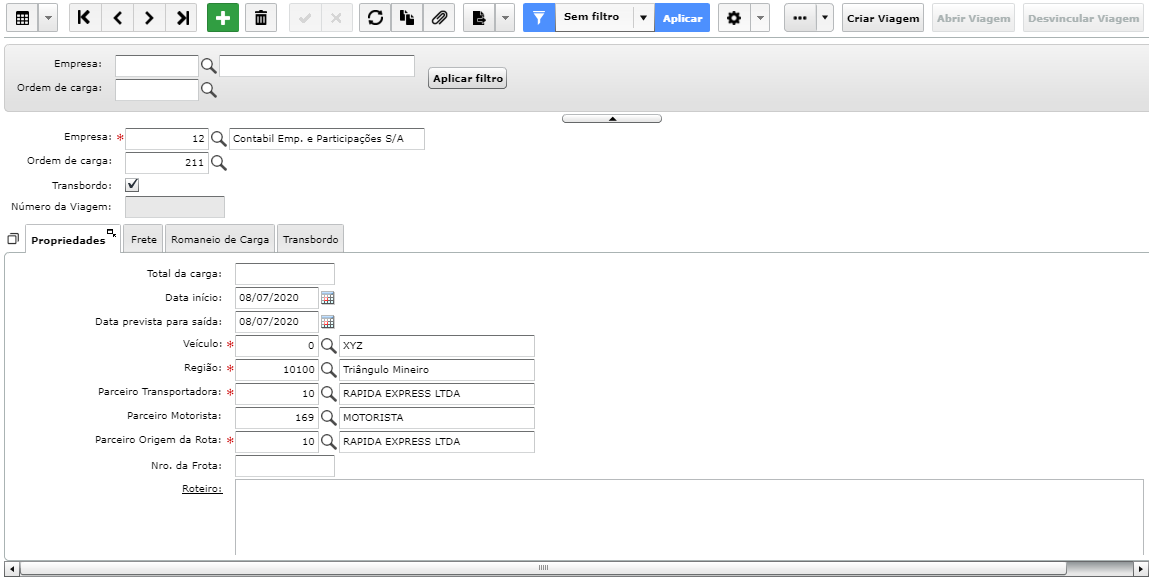Click the horizontal scrollbar at the bottom
The image size is (1153, 581).
pyautogui.click(x=543, y=568)
